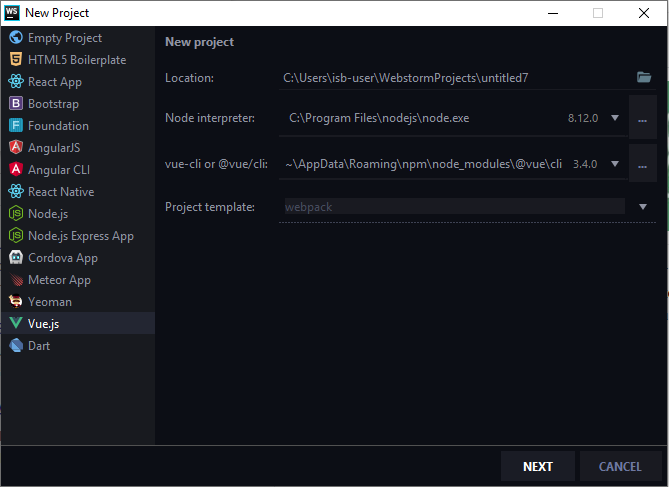The image size is (669, 487).
Task: Click the Dart logo icon
Action: [x=16, y=345]
